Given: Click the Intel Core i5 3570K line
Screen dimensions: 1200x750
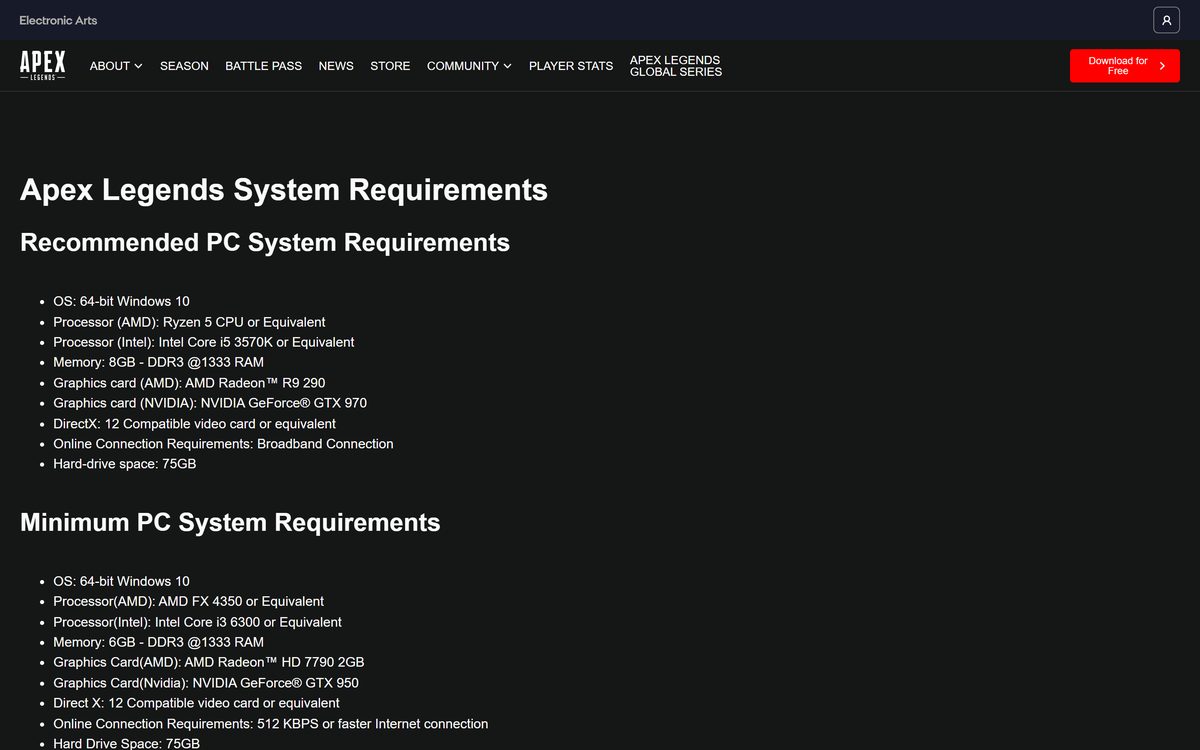Looking at the screenshot, I should coord(204,342).
